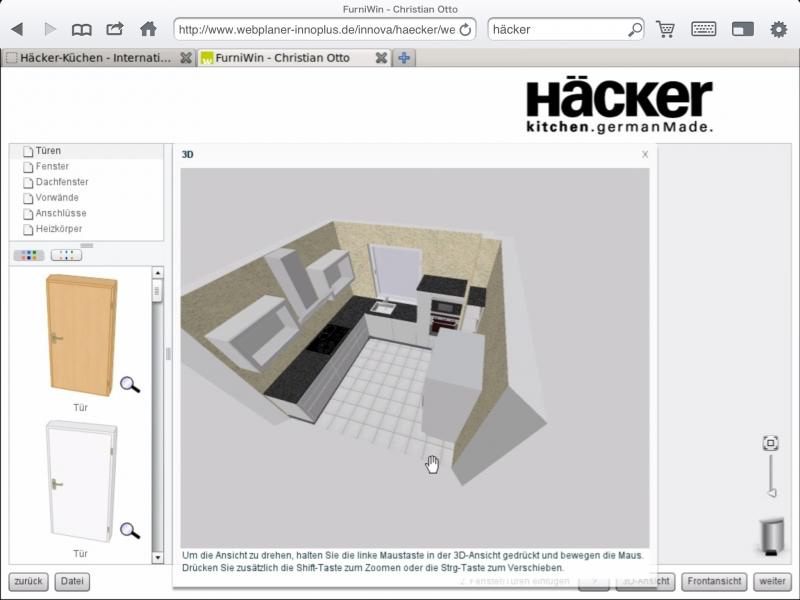Click the search field containing häcker
This screenshot has width=800, height=600.
coord(559,30)
